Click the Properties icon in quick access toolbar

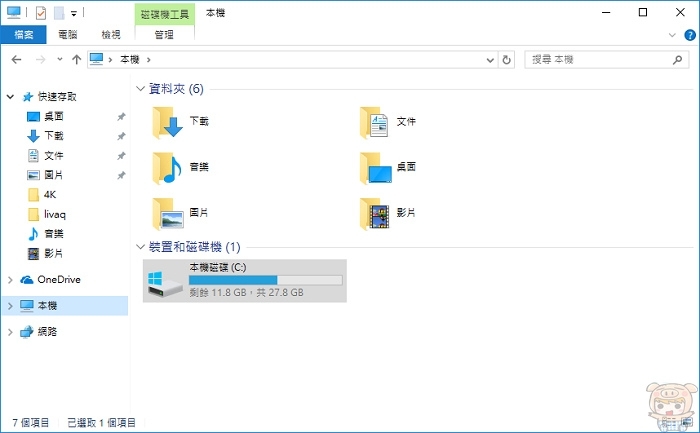41,13
